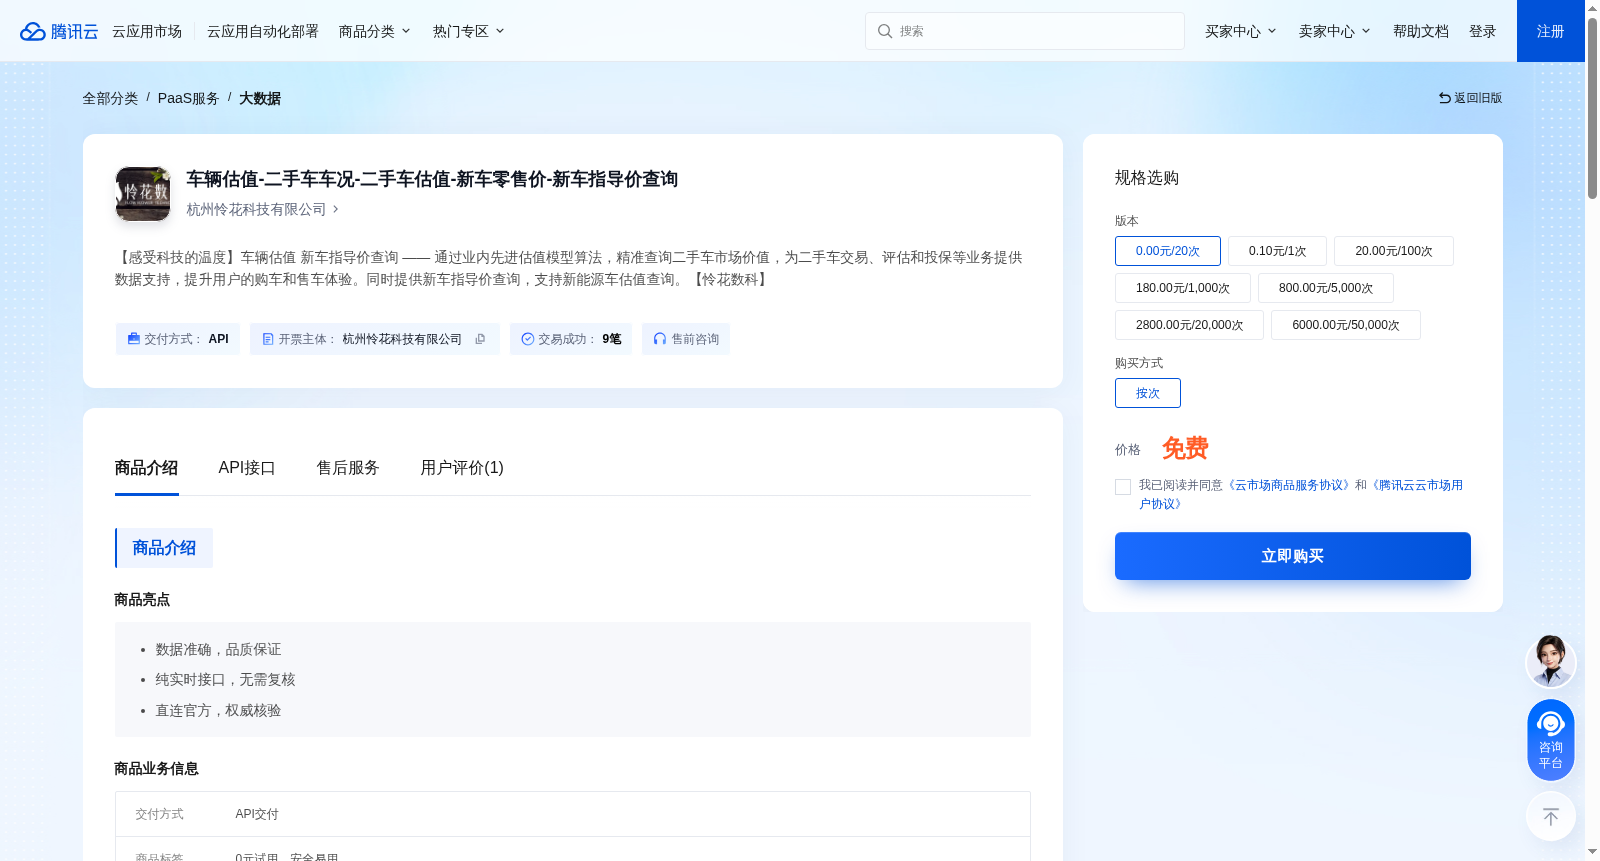Click the 直连官方，权威核验 bullet

pos(218,711)
